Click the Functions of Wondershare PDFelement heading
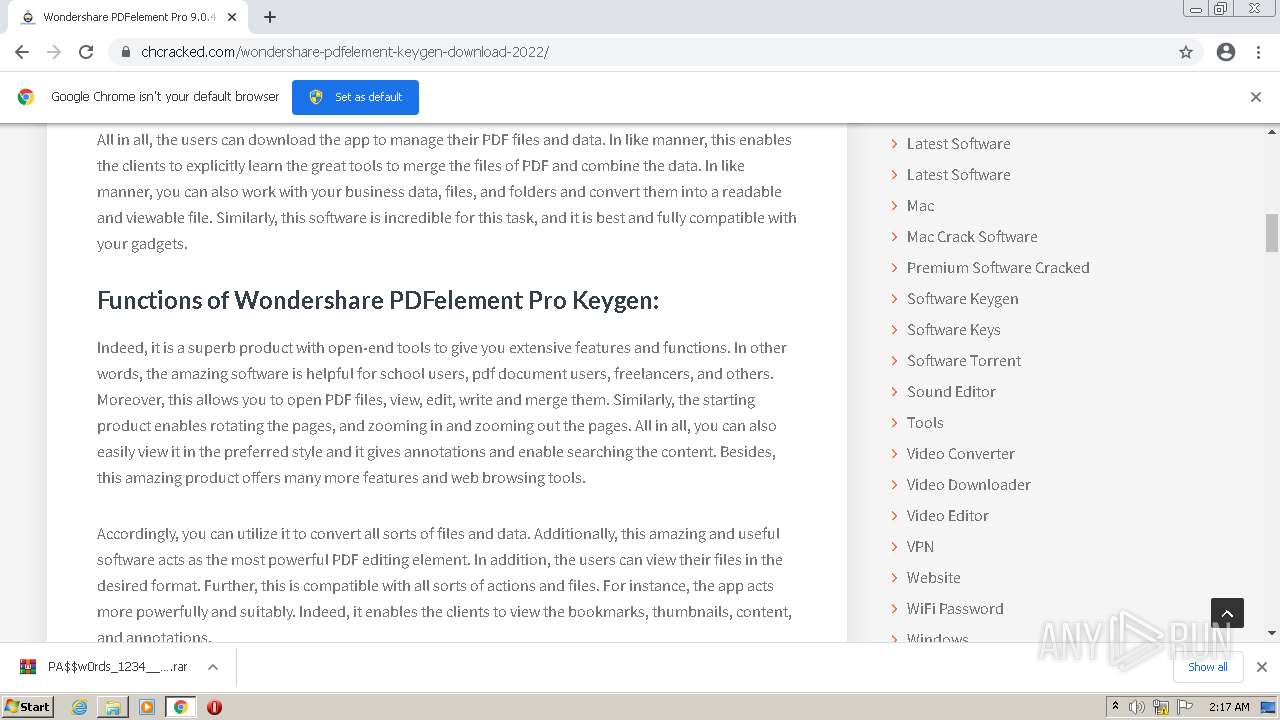 point(378,300)
